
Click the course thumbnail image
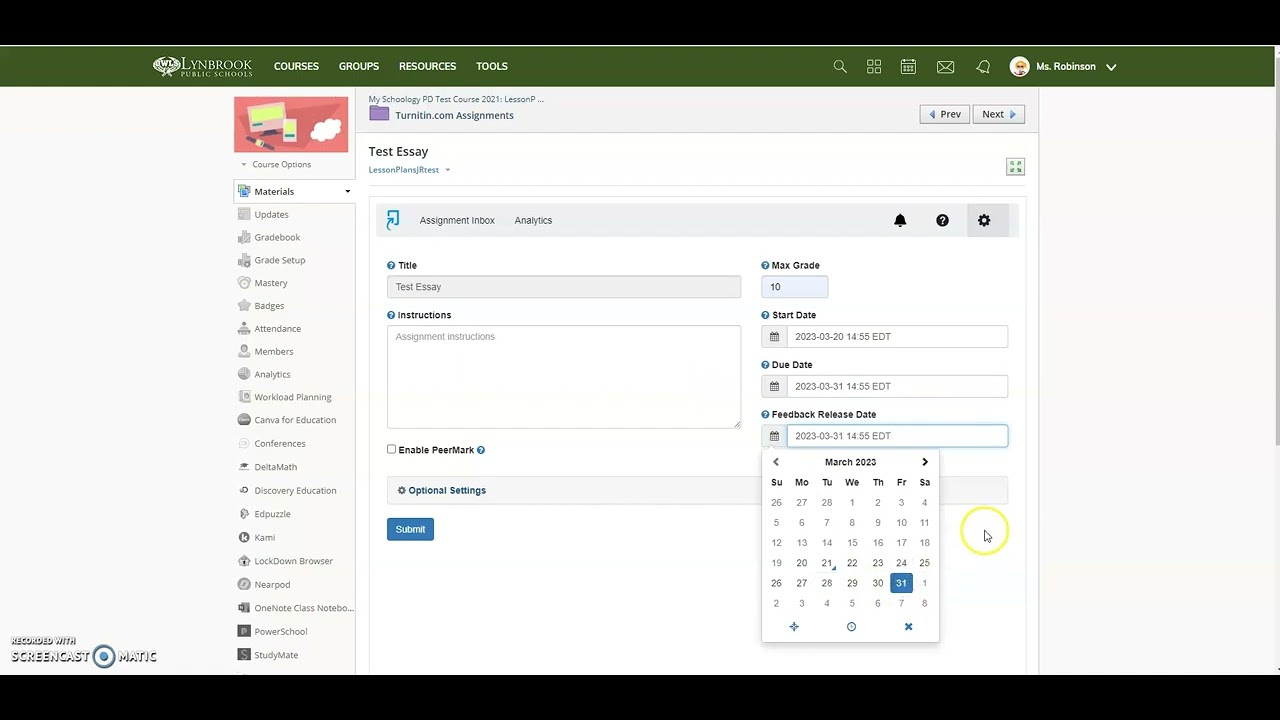pyautogui.click(x=291, y=124)
